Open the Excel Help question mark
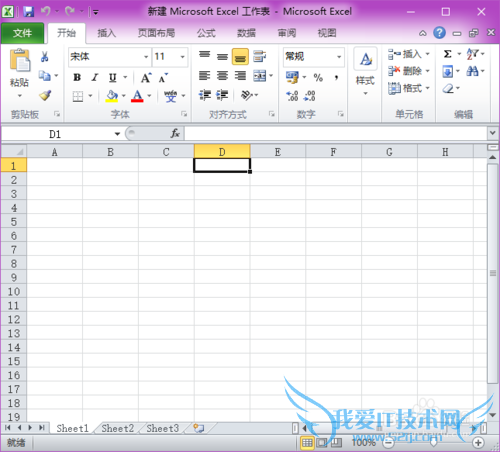The height and width of the screenshot is (452, 500). click(439, 33)
